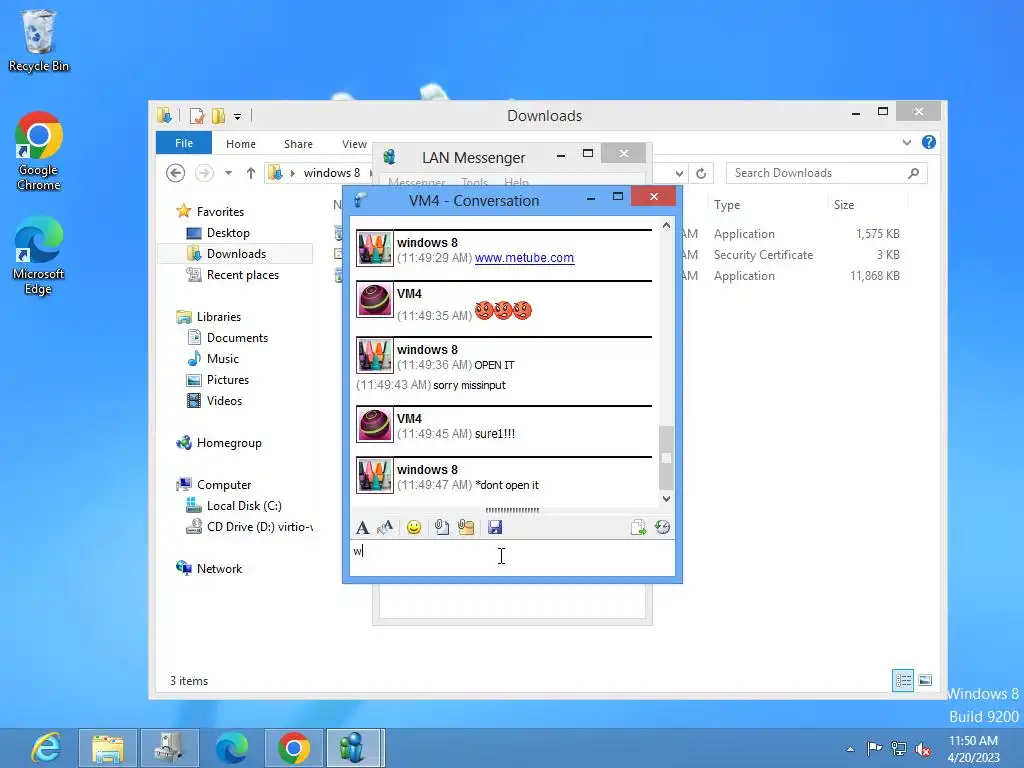Screen dimensions: 1024x768
Task: Click conversation scrollbar down arrow
Action: pyautogui.click(x=666, y=498)
